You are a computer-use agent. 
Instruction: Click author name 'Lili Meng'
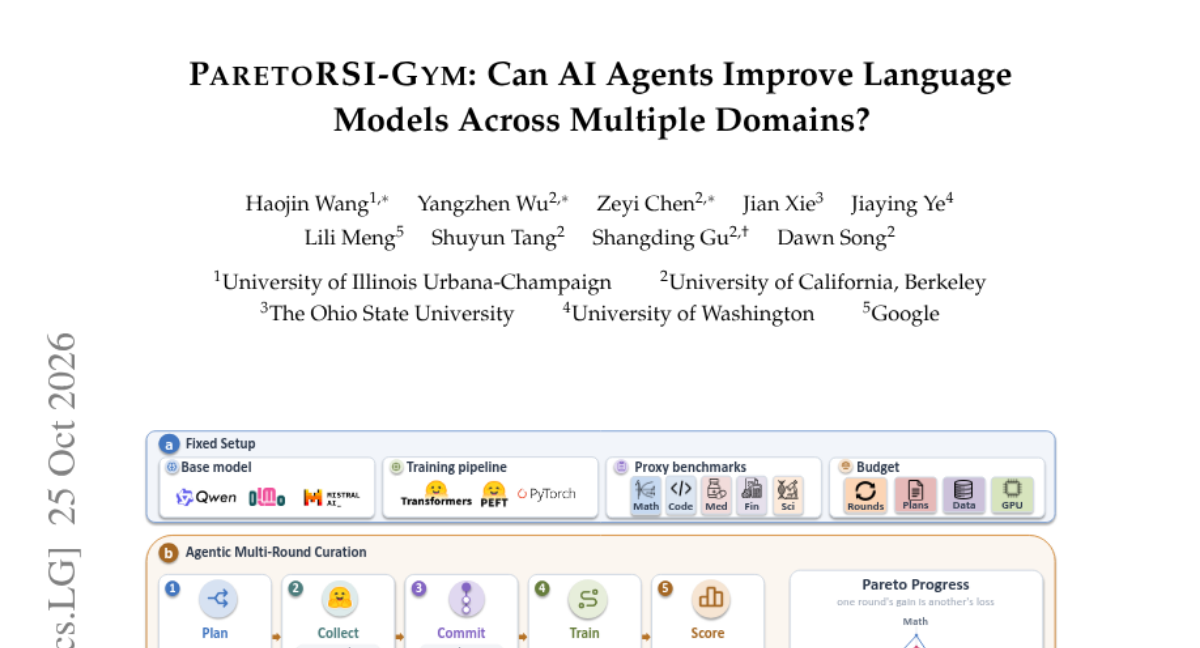coord(350,238)
